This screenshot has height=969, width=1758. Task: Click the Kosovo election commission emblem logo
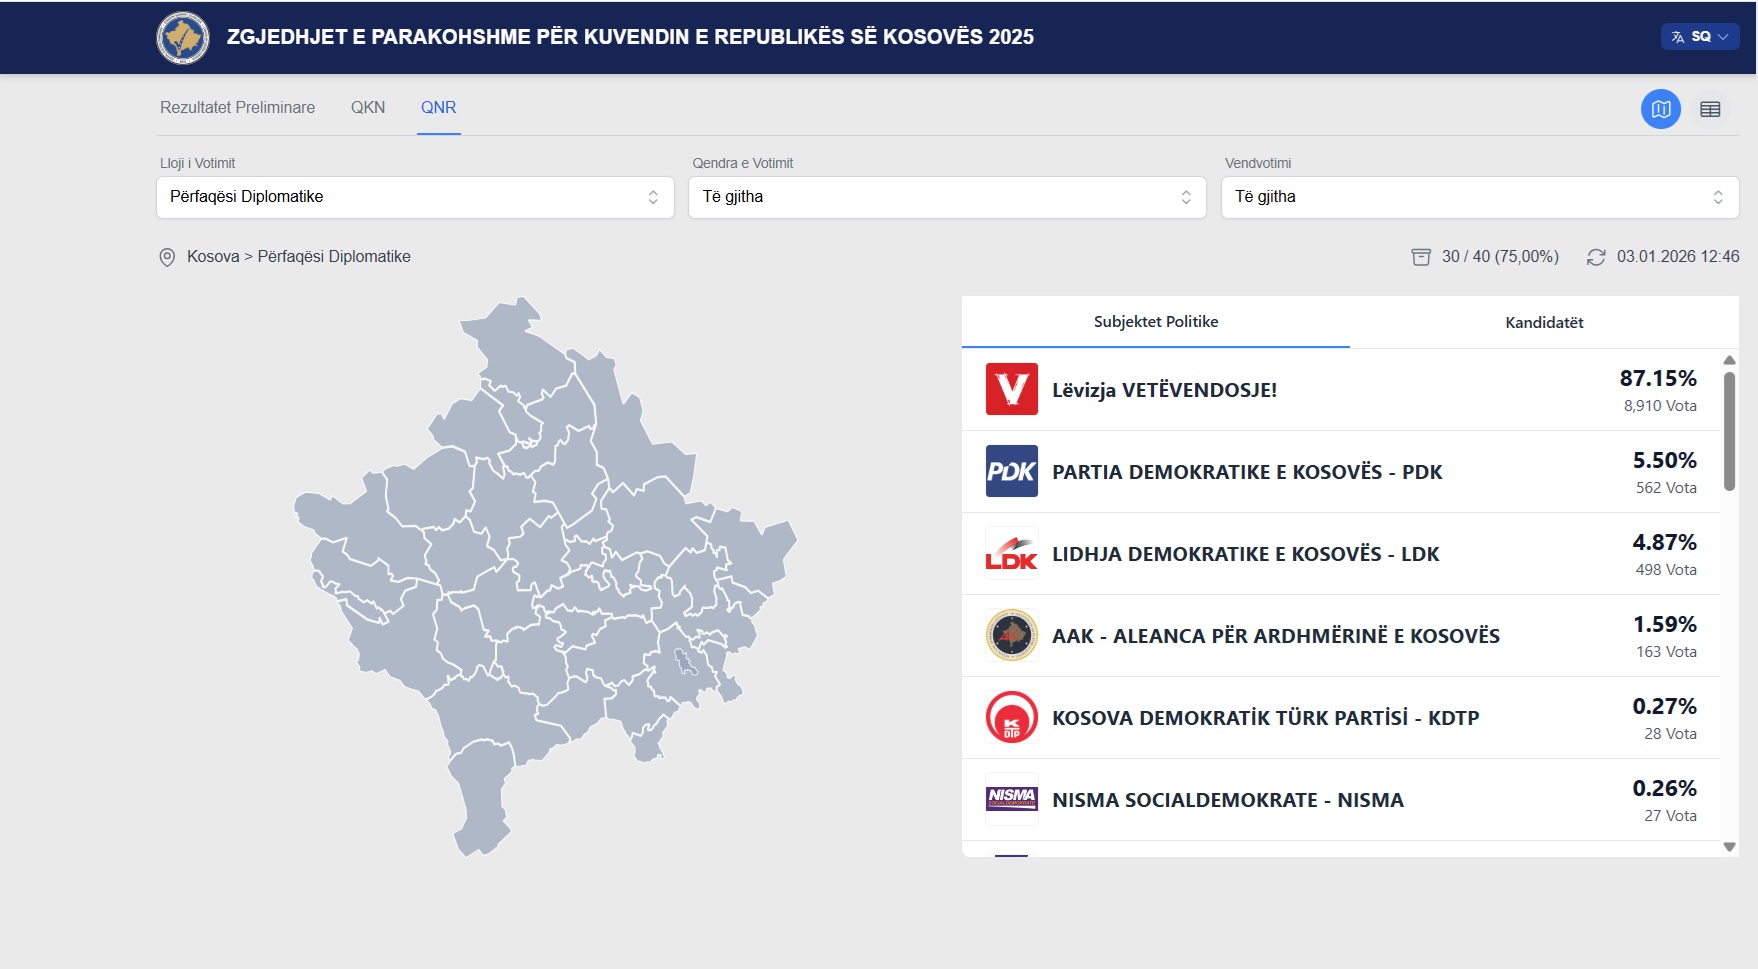click(x=183, y=38)
